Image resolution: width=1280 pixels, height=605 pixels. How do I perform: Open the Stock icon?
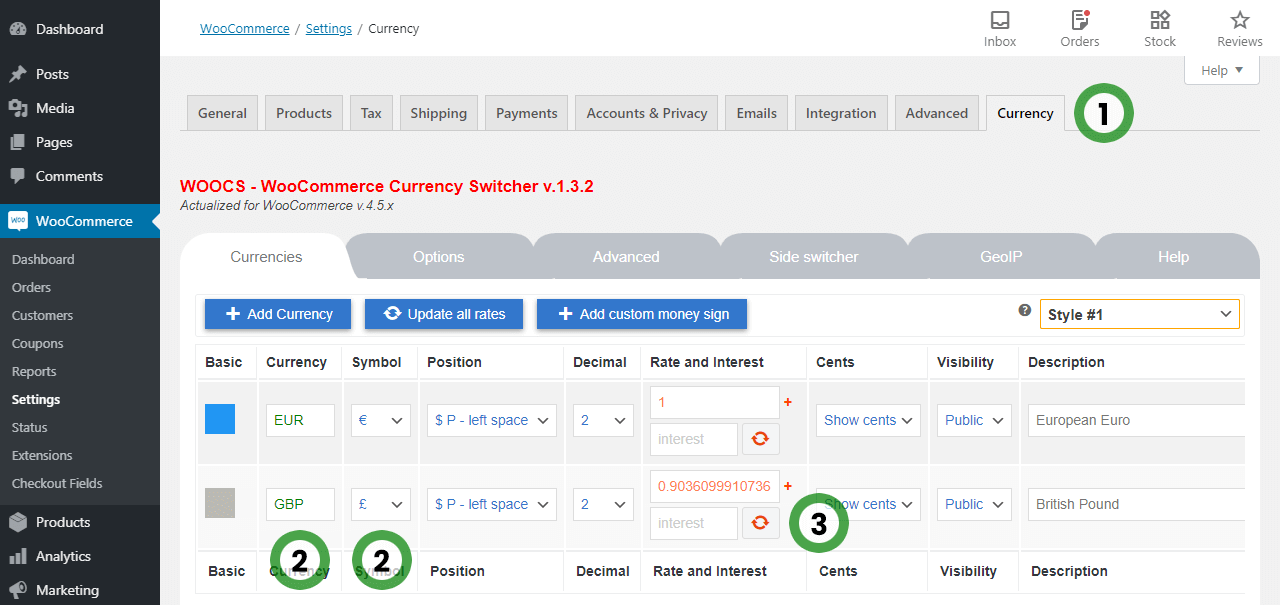1160,20
